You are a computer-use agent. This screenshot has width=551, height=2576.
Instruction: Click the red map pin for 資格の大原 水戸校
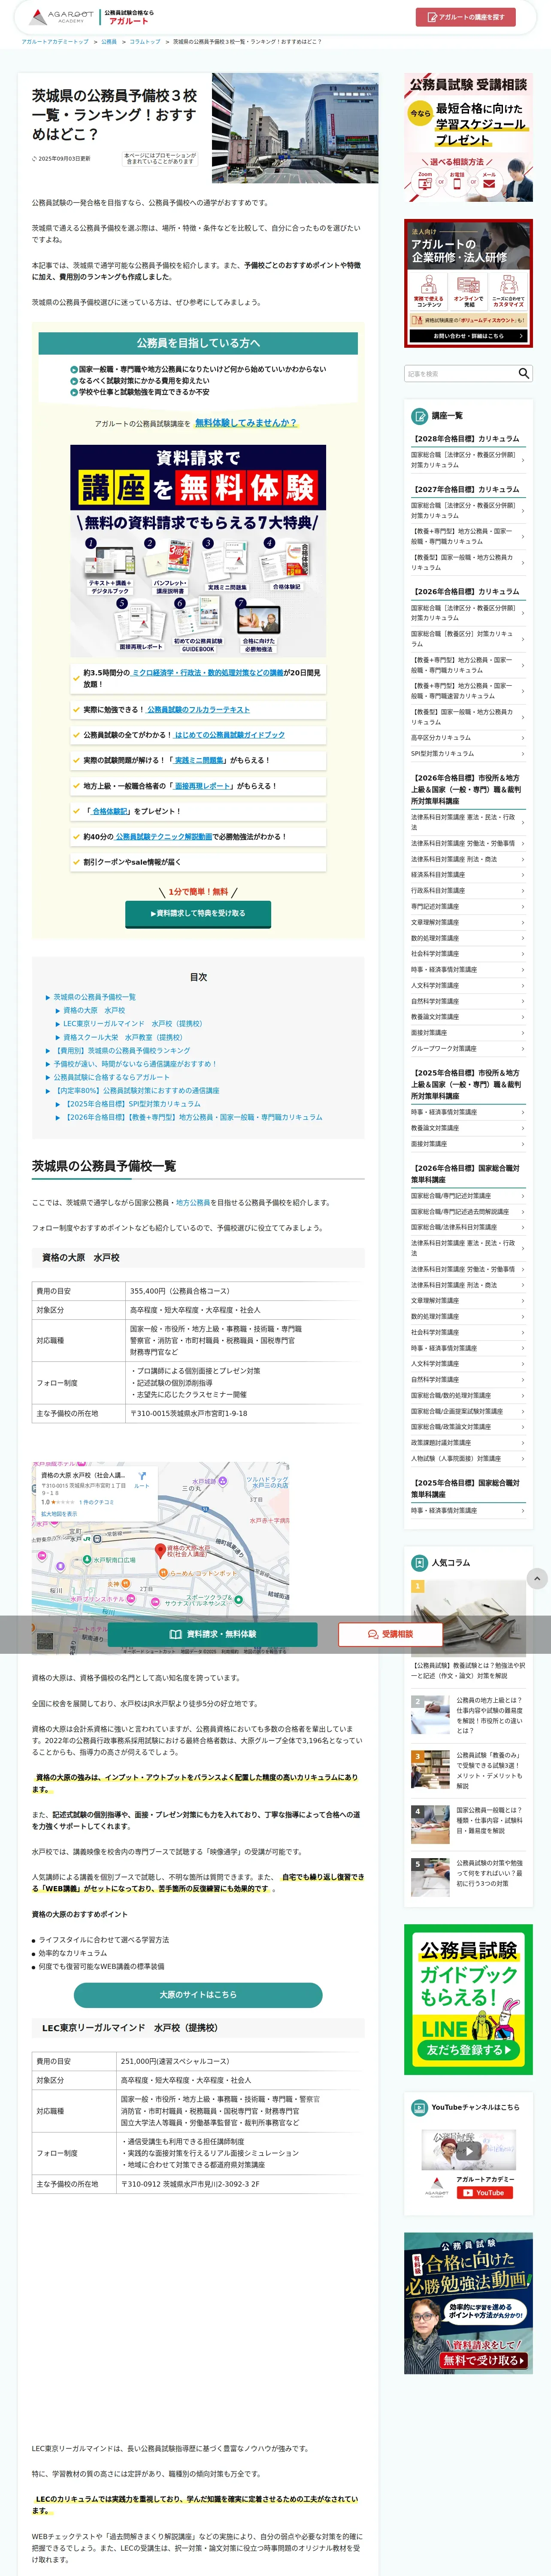click(160, 1551)
